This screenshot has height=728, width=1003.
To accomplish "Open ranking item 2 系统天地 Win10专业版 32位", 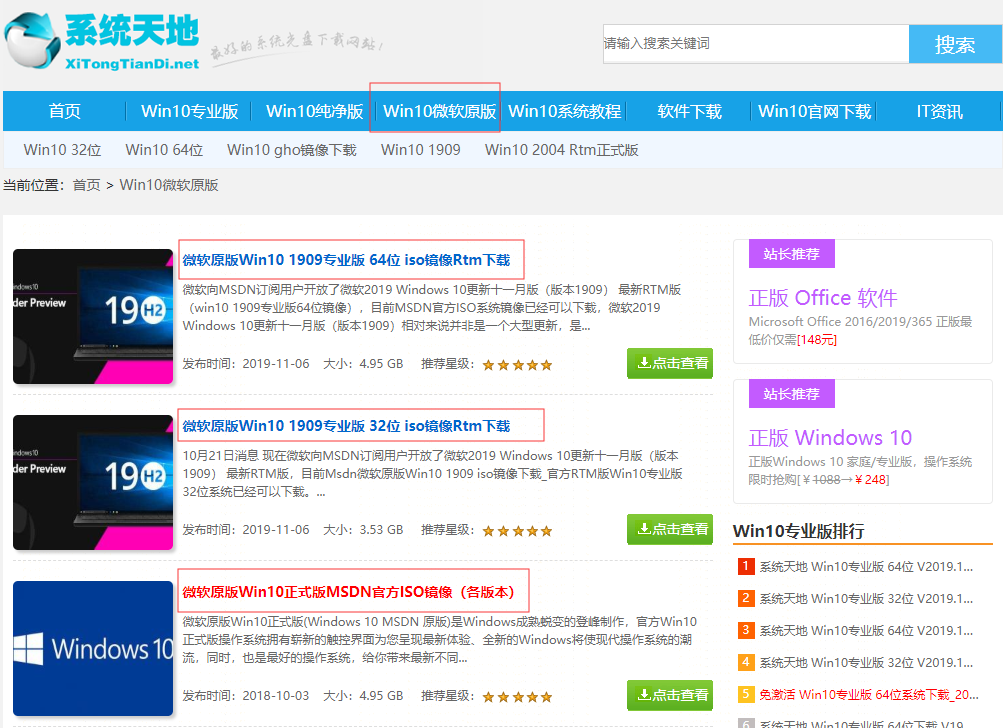I will click(866, 599).
